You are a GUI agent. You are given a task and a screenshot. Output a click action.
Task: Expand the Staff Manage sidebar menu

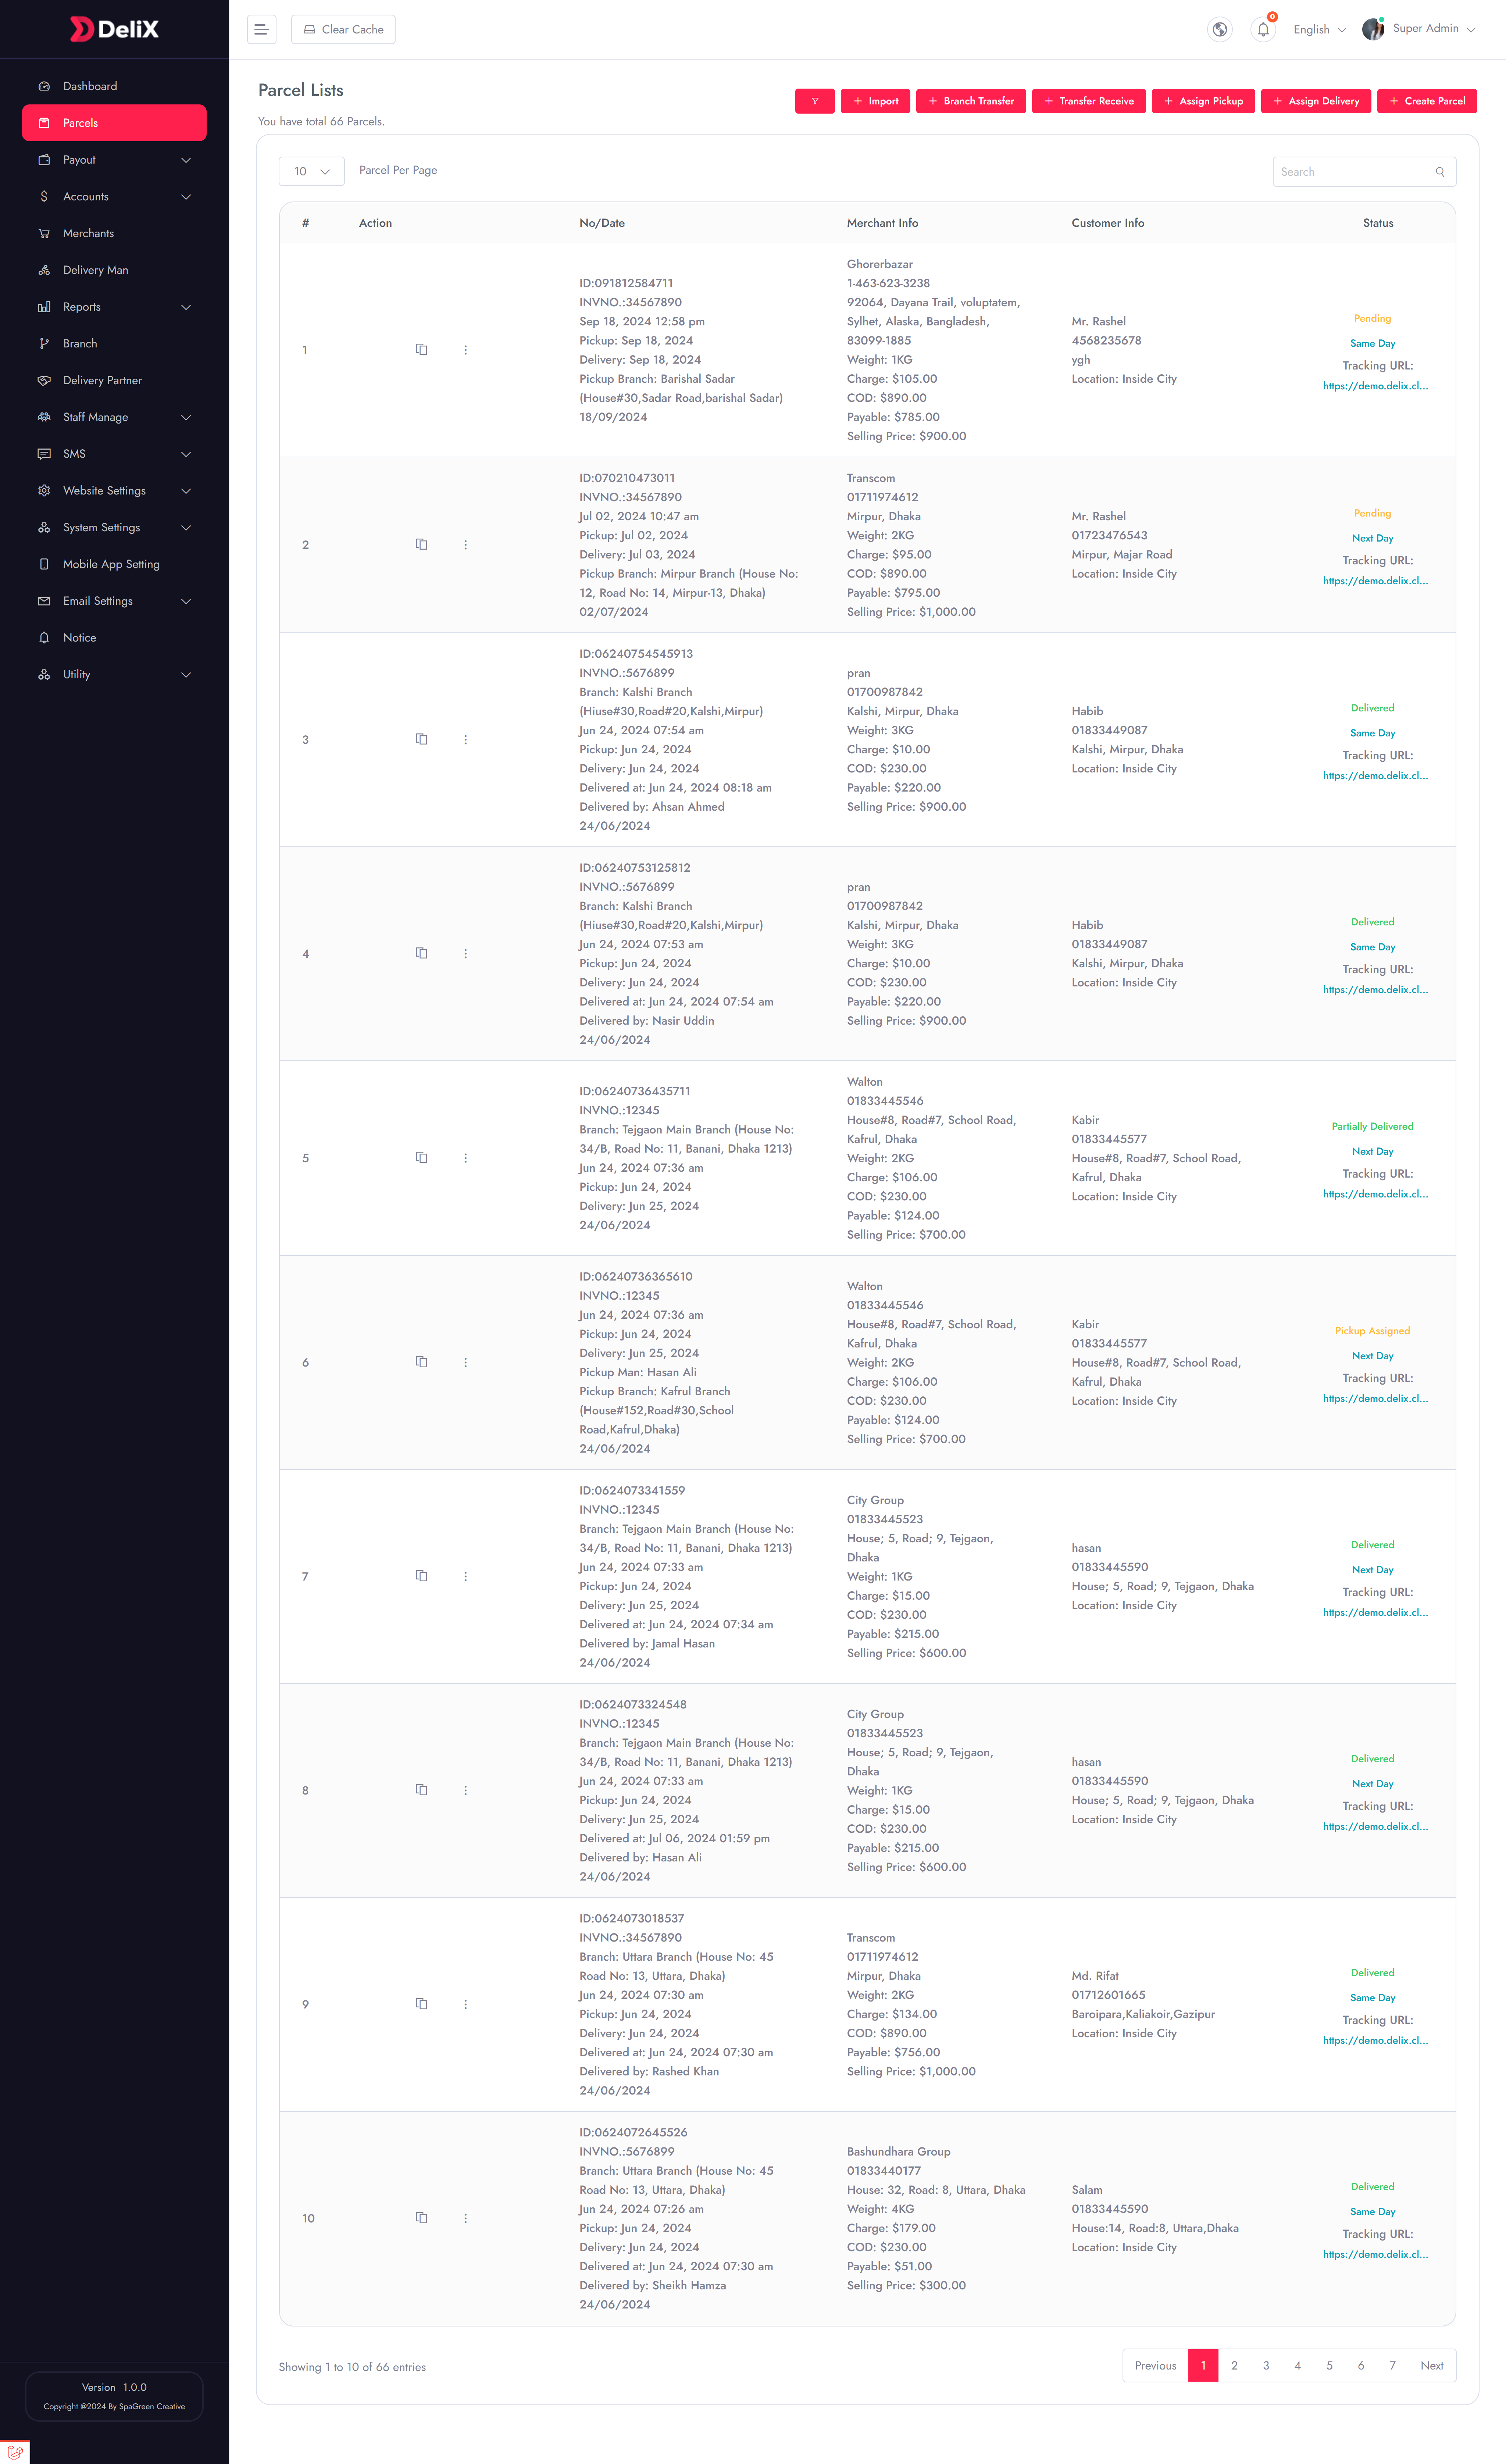coord(114,417)
